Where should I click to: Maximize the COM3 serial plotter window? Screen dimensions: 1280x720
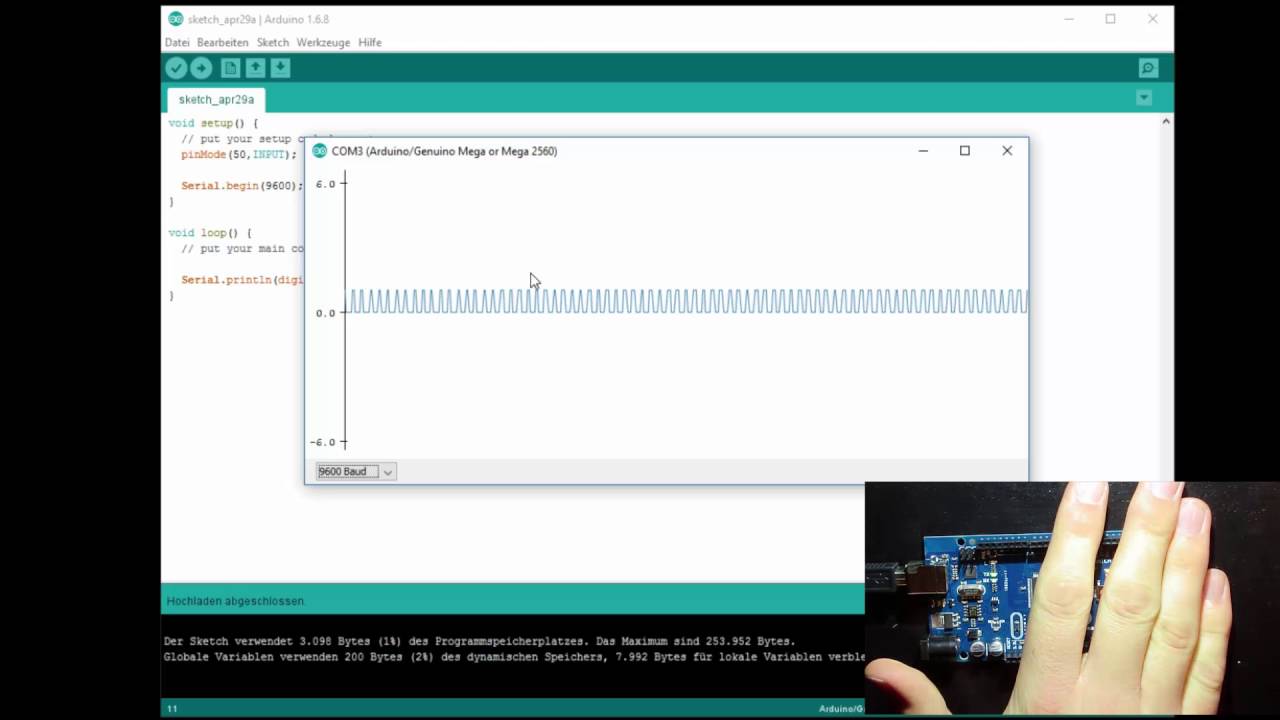(x=965, y=151)
